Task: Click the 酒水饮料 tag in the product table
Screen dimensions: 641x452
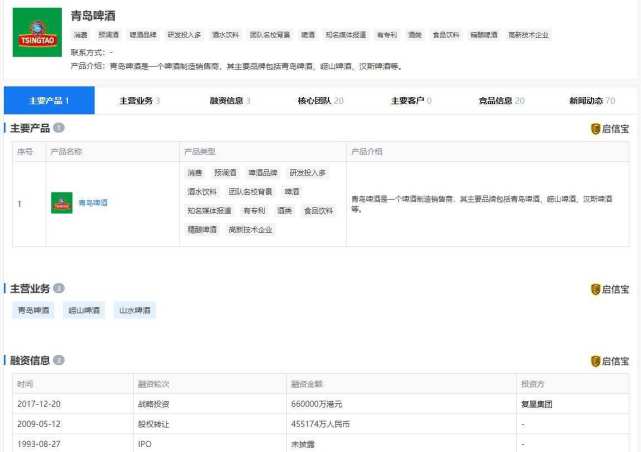Action: 202,191
